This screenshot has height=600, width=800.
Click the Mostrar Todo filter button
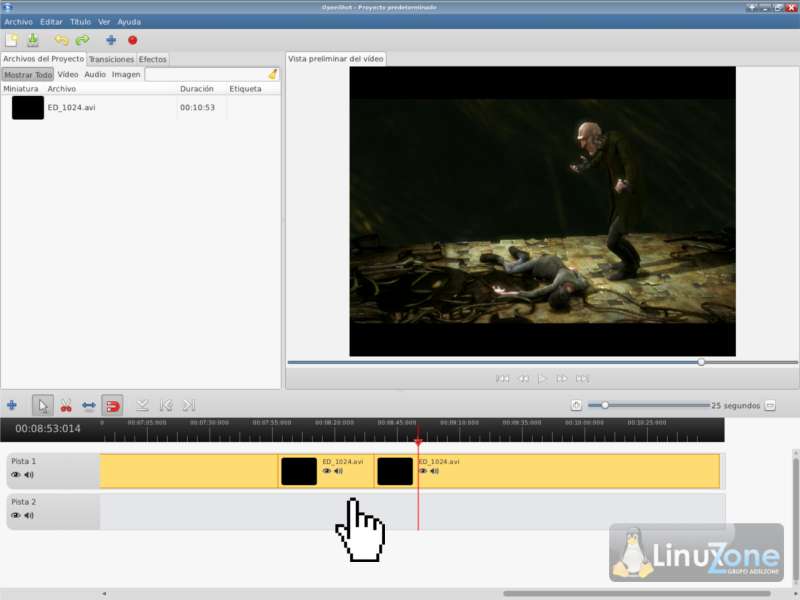coord(28,74)
